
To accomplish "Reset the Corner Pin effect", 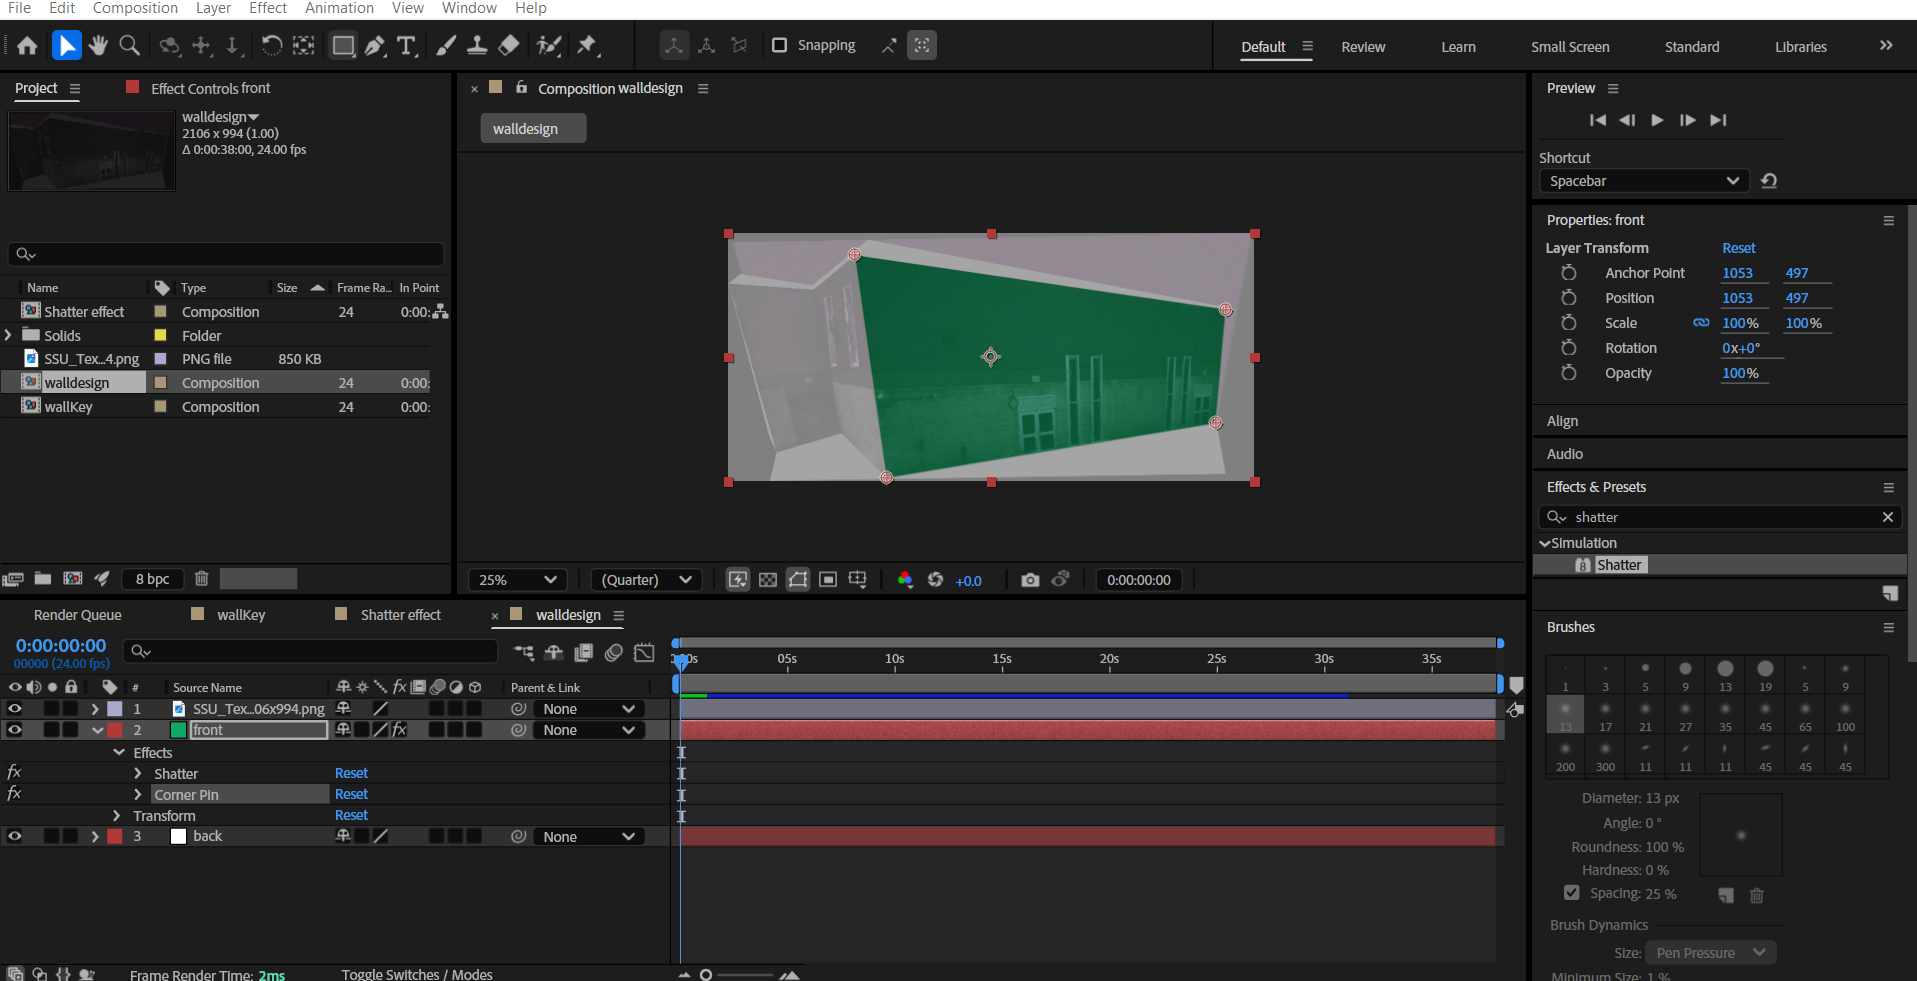I will pos(351,794).
